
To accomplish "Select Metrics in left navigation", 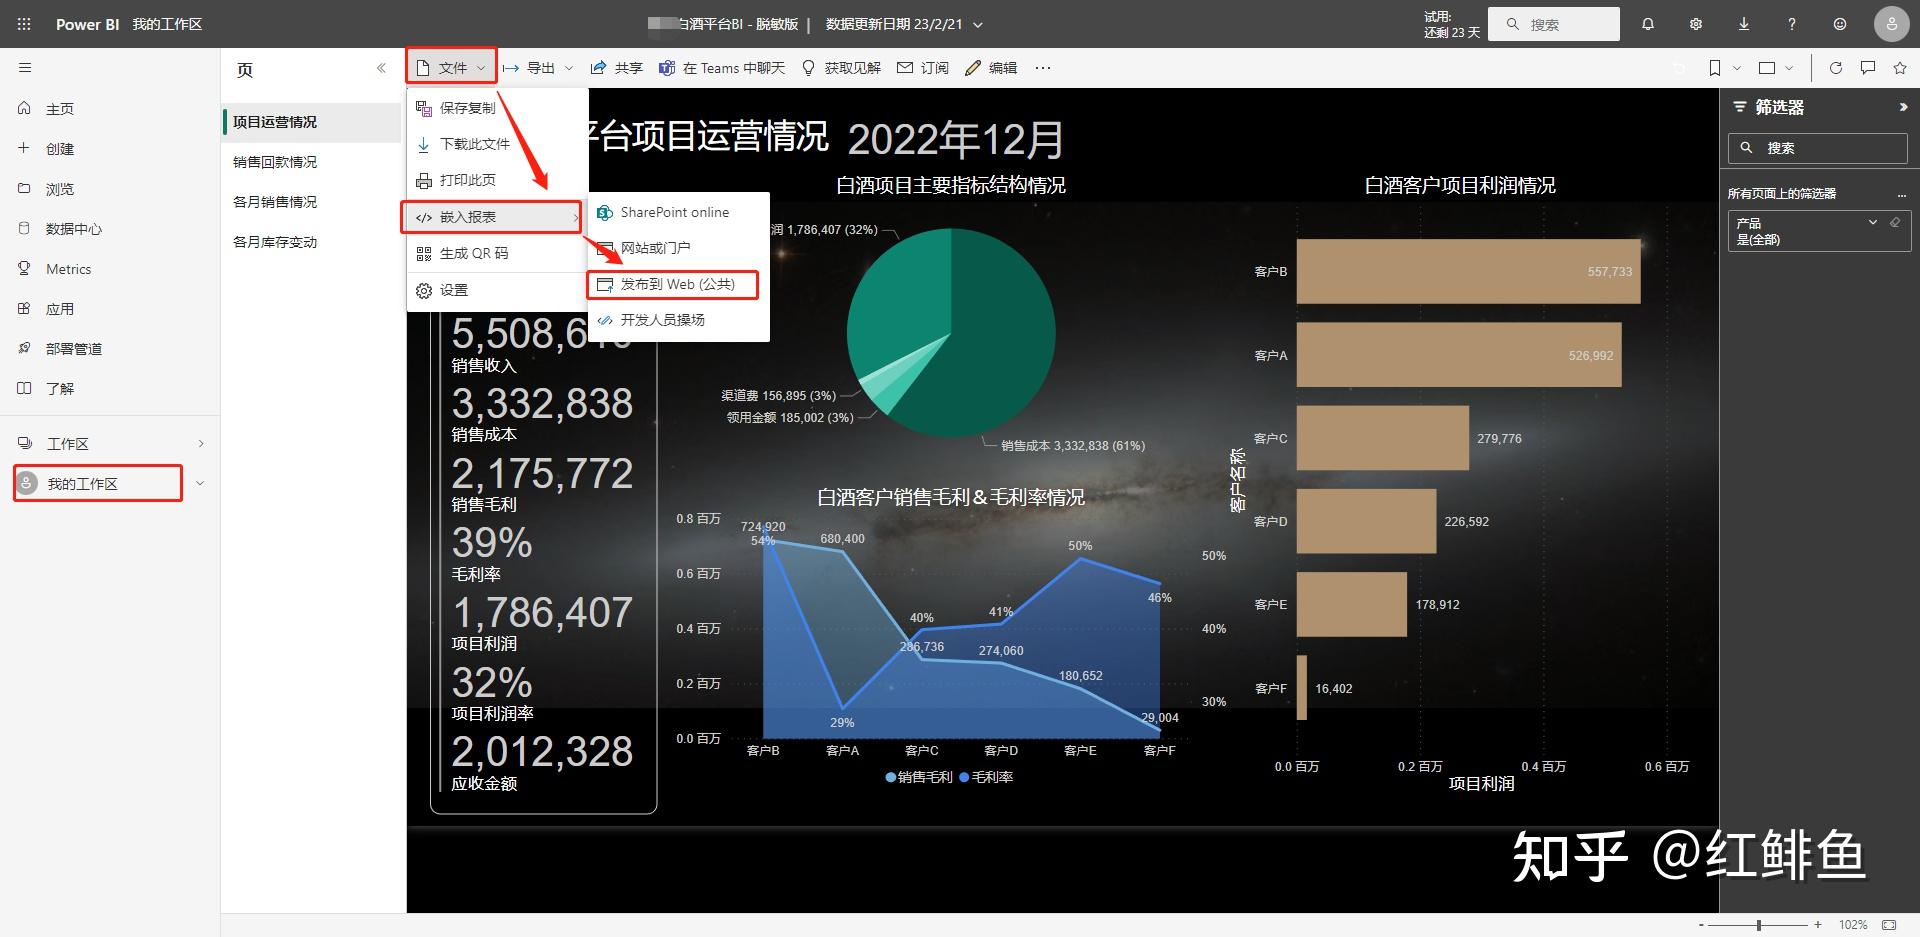I will [x=69, y=268].
